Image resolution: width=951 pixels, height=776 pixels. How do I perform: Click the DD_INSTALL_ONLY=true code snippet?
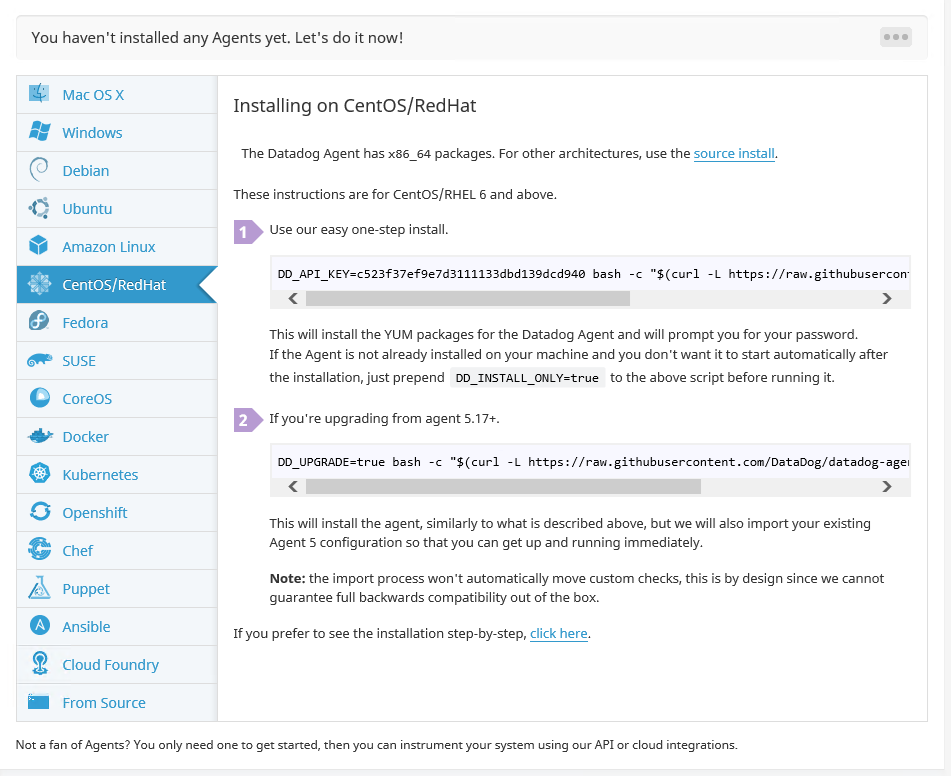tap(527, 378)
